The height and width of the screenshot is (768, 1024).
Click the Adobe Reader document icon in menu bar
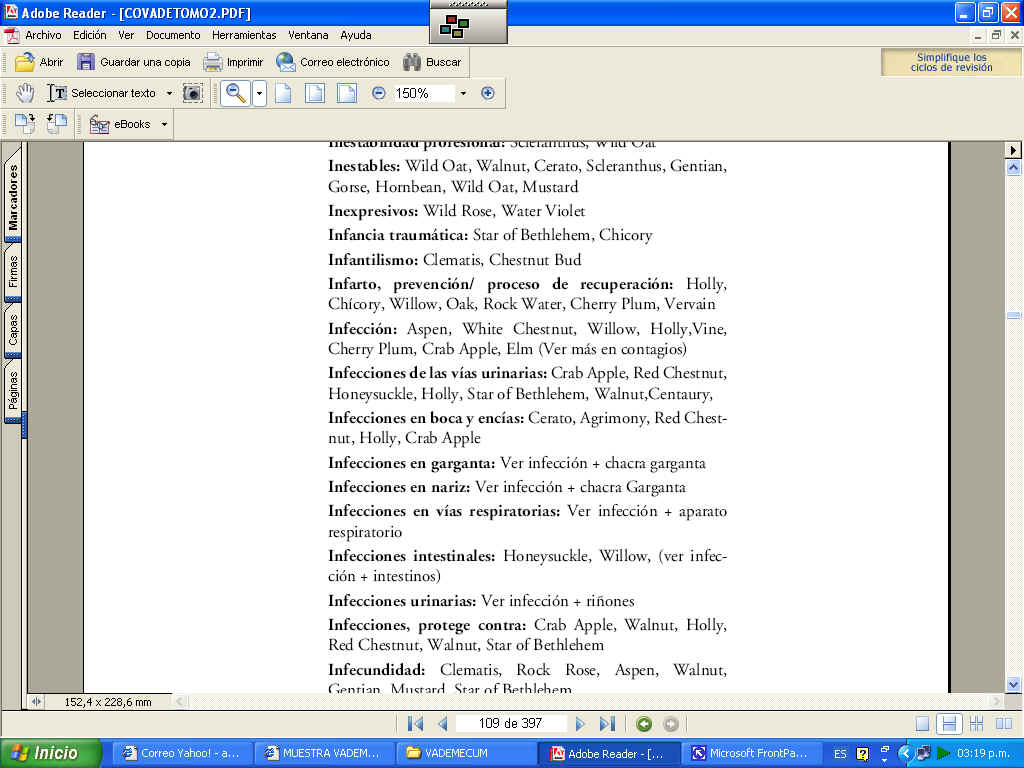tap(11, 35)
